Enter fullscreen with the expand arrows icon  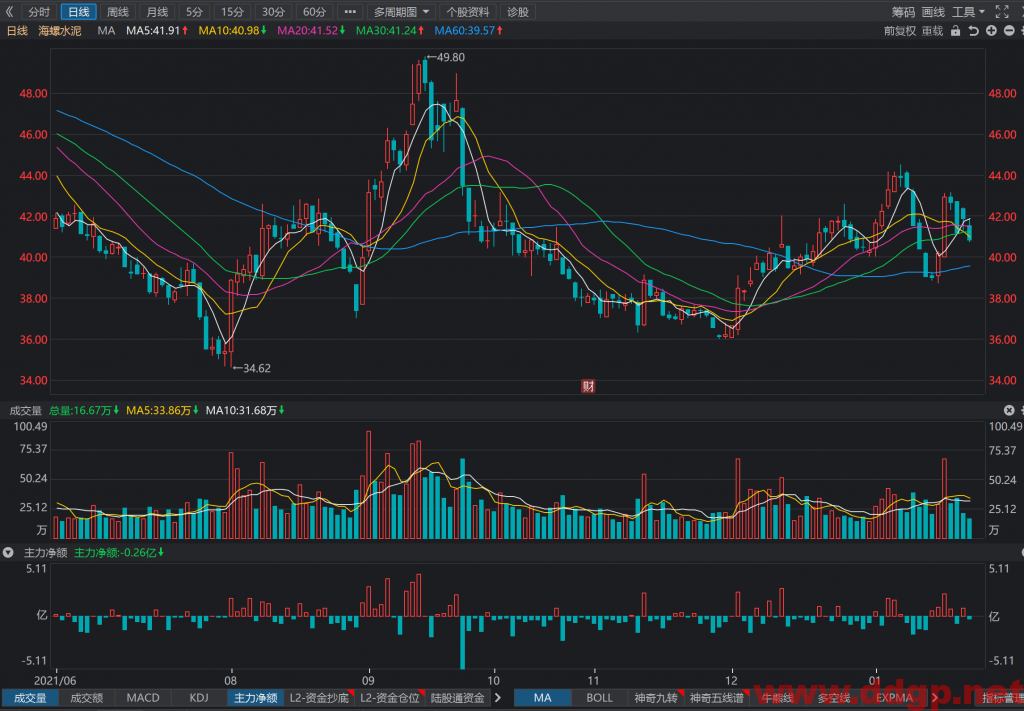[1002, 12]
